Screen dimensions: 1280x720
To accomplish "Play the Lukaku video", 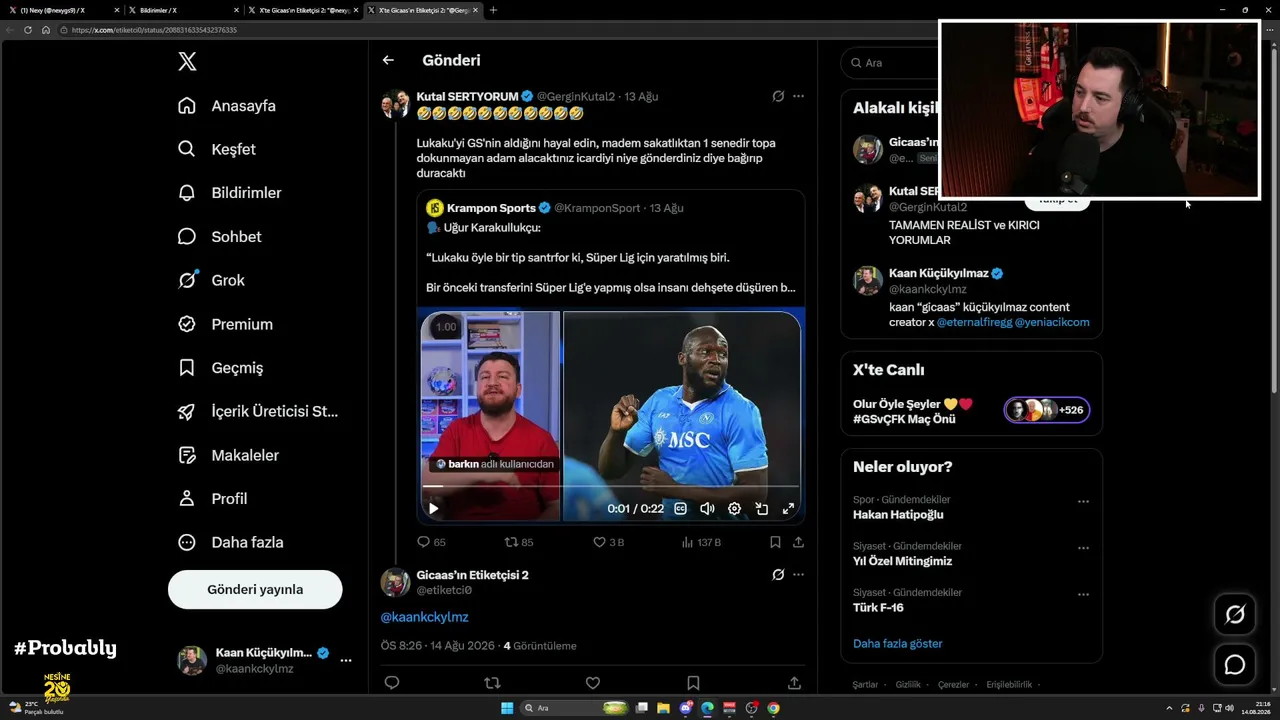I will pos(433,508).
